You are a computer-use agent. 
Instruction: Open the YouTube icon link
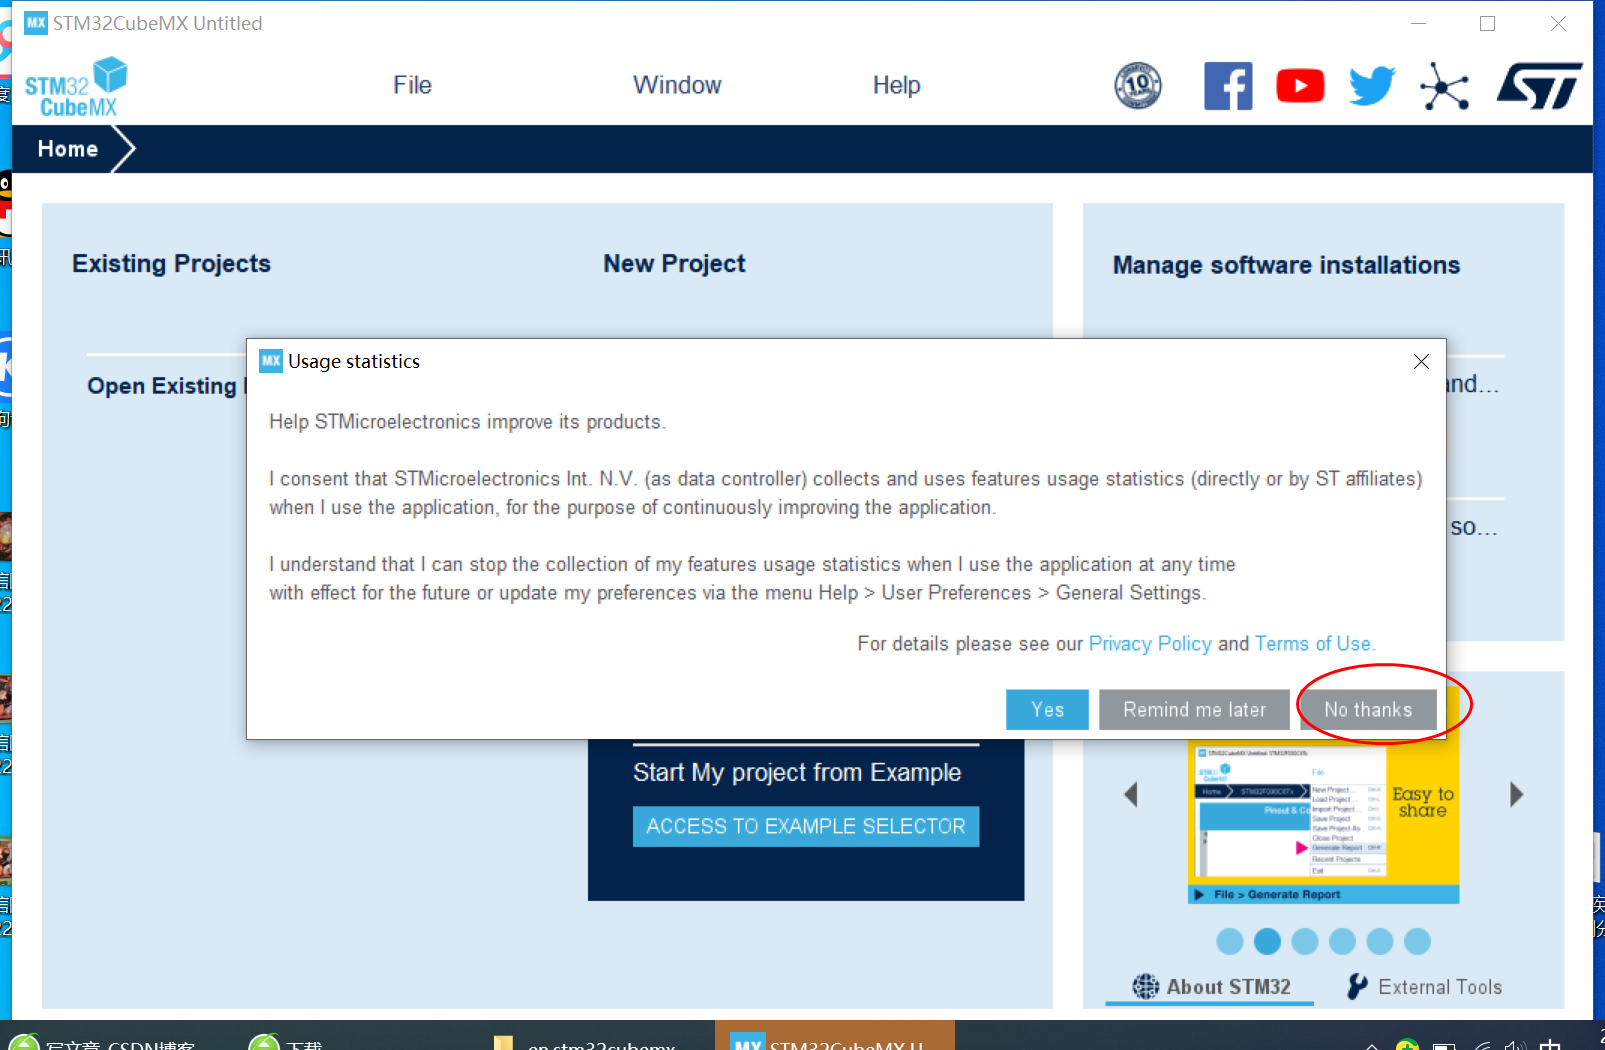point(1300,86)
